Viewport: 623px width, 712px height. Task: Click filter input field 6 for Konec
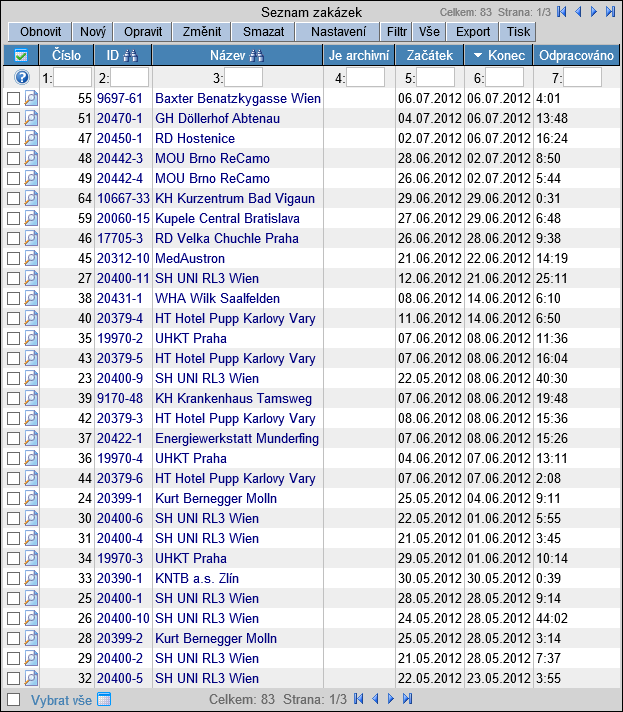pyautogui.click(x=504, y=78)
